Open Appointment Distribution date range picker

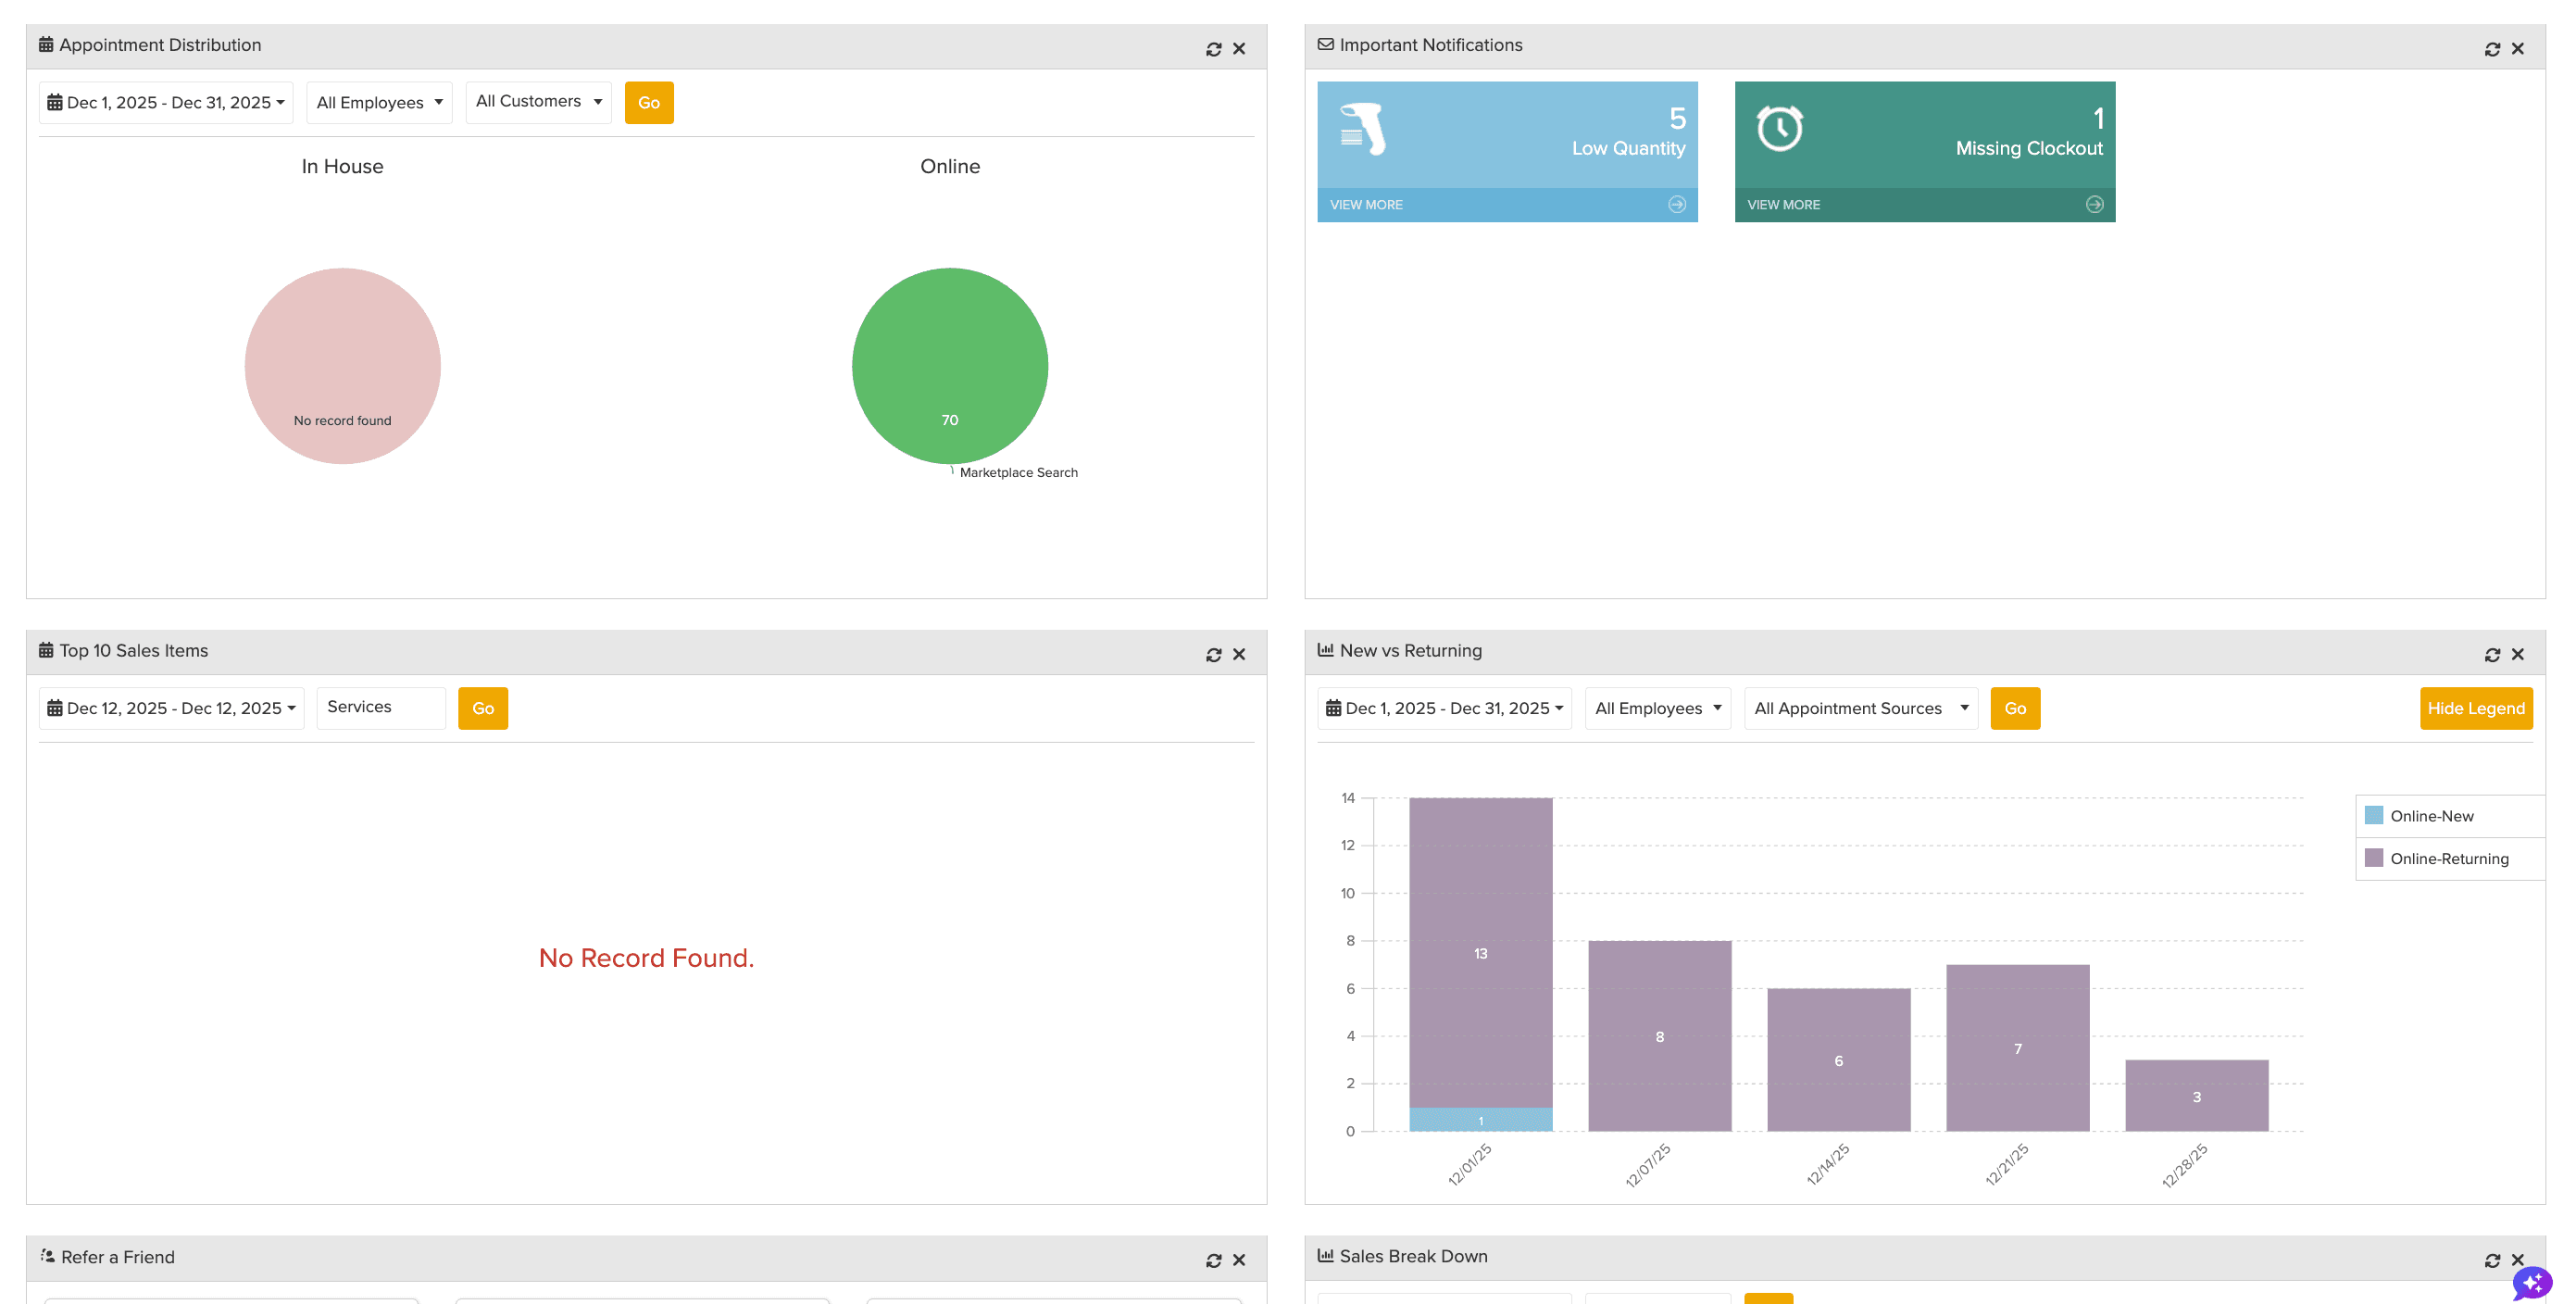pyautogui.click(x=166, y=102)
